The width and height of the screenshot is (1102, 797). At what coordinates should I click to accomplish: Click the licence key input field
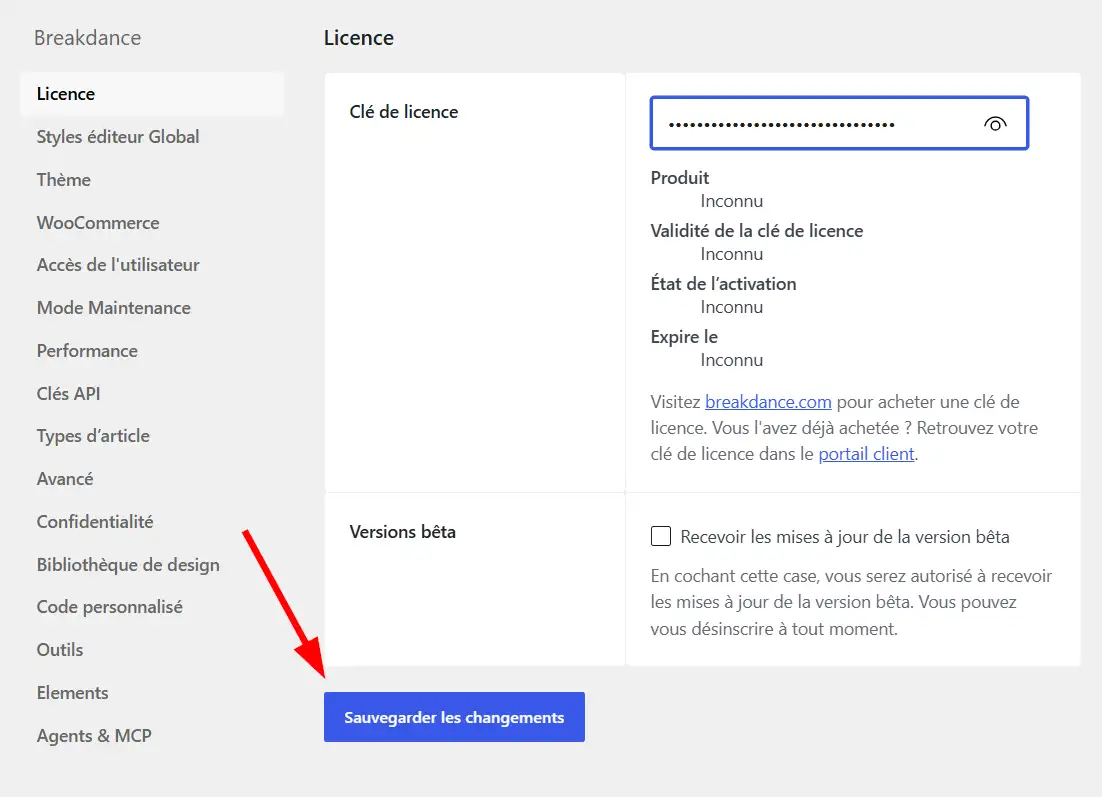point(839,123)
